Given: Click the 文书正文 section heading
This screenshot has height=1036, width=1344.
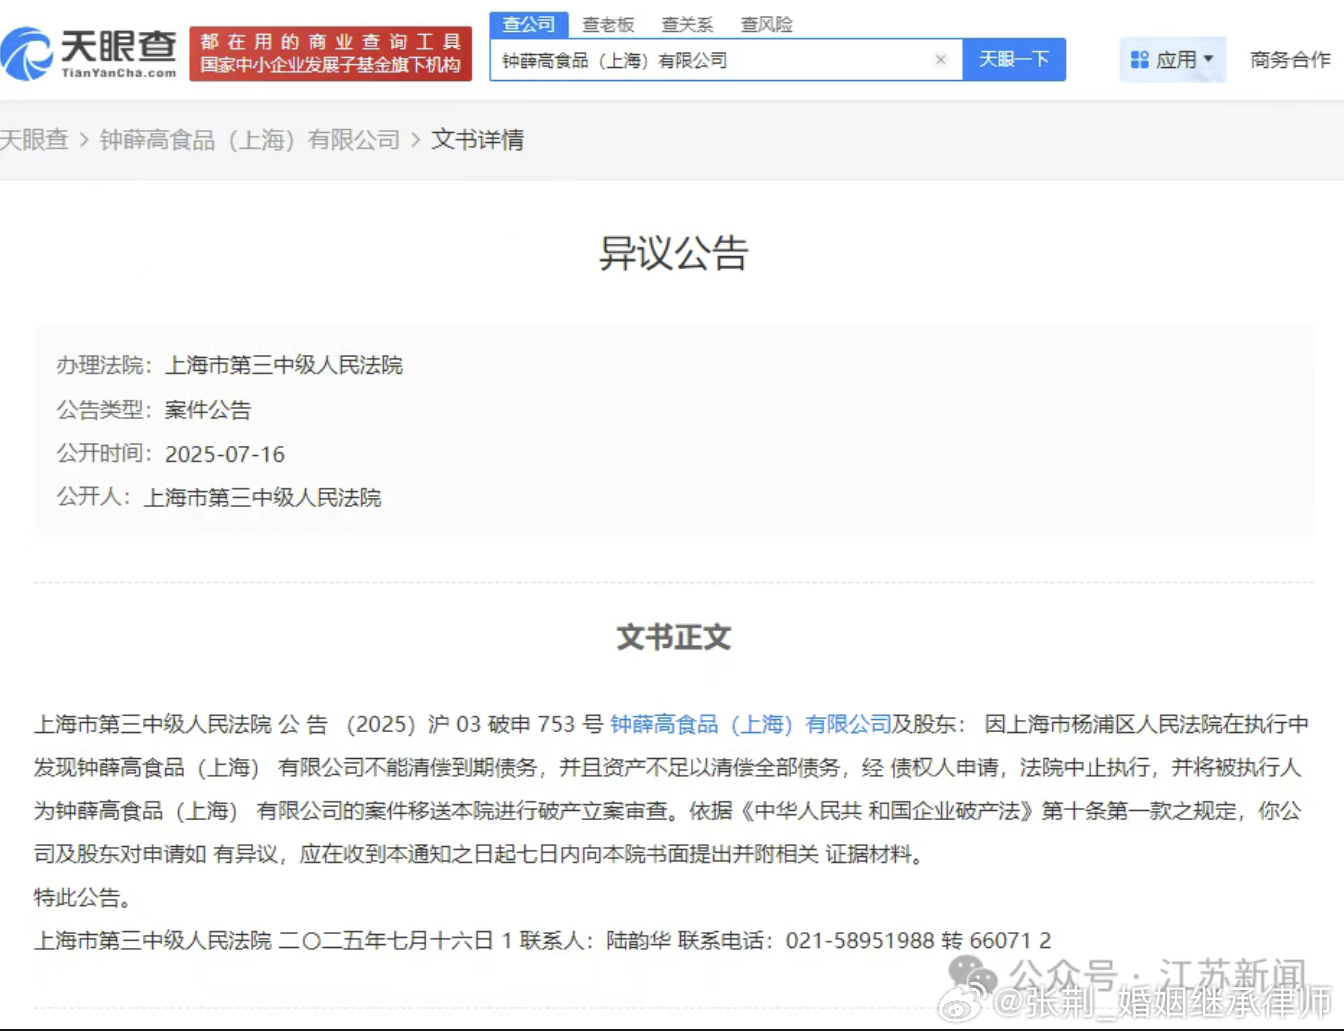Looking at the screenshot, I should (x=673, y=637).
